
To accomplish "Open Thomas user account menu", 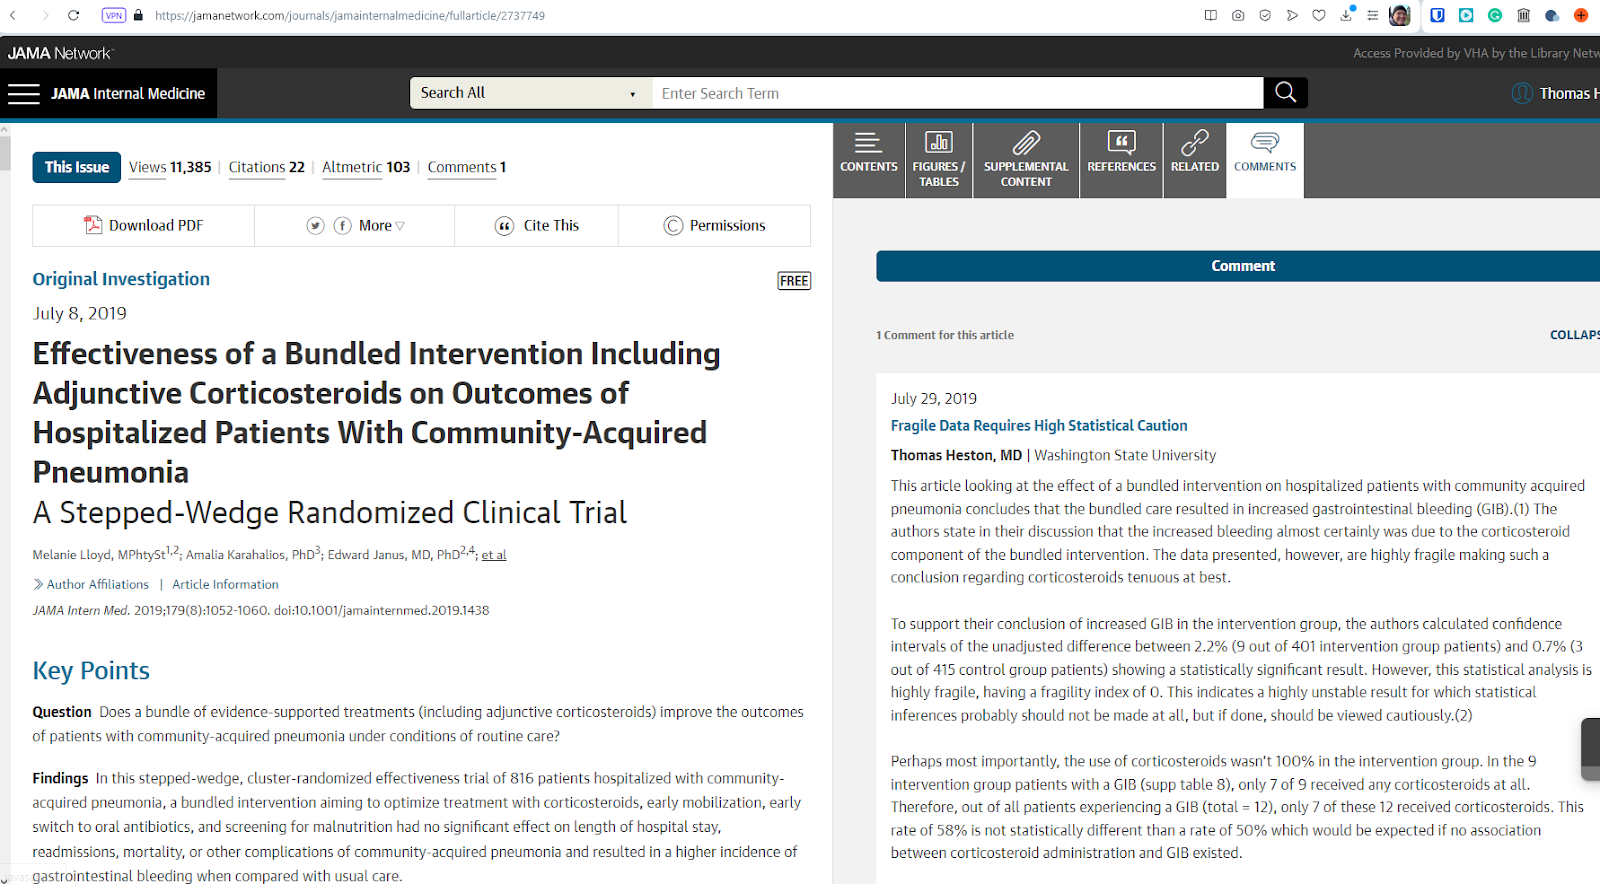I will (1555, 93).
